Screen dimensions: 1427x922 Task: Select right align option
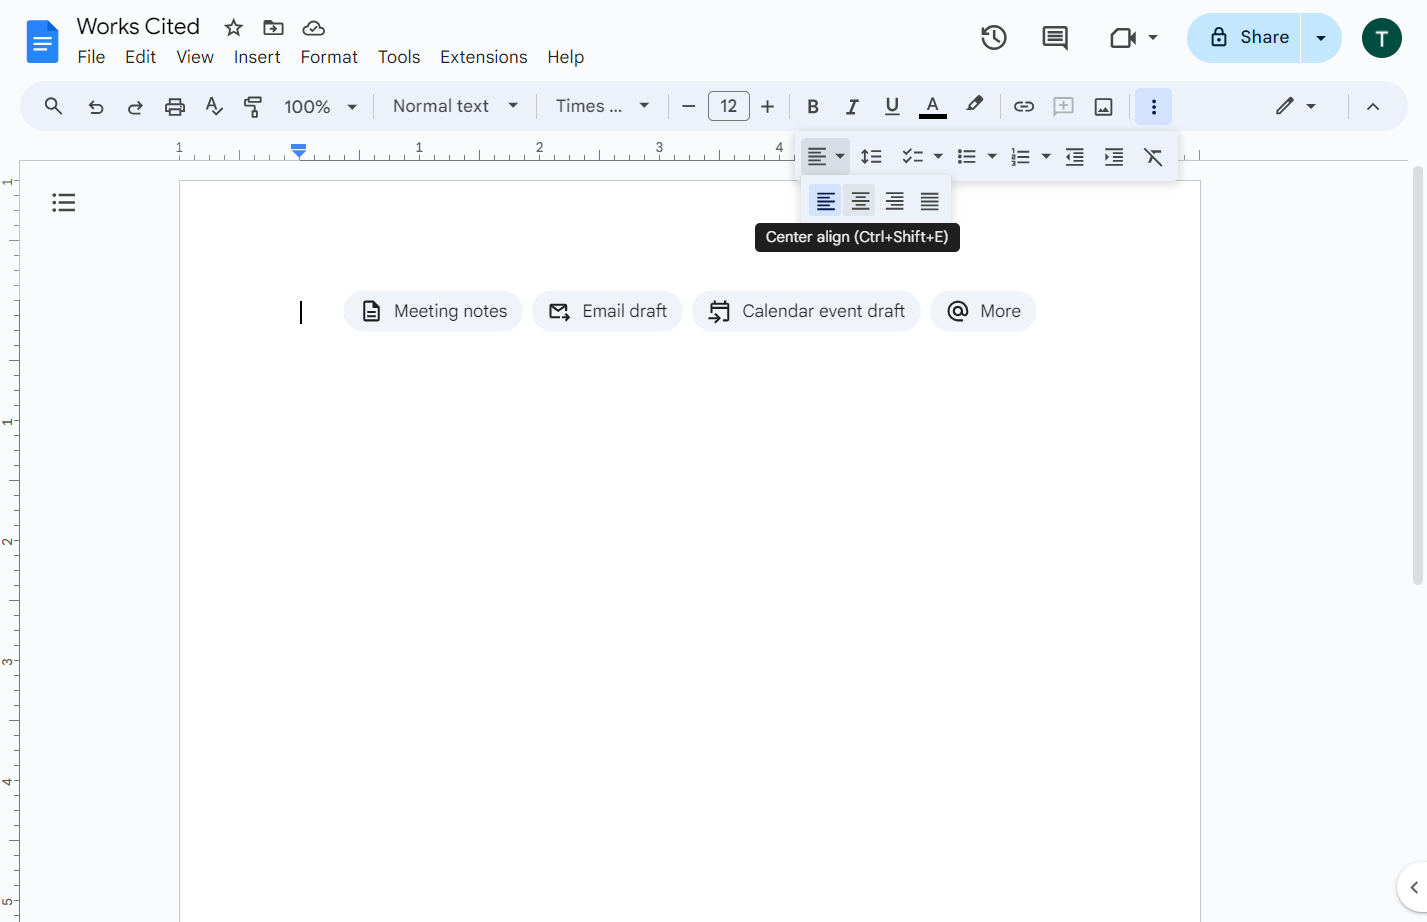pyautogui.click(x=895, y=201)
